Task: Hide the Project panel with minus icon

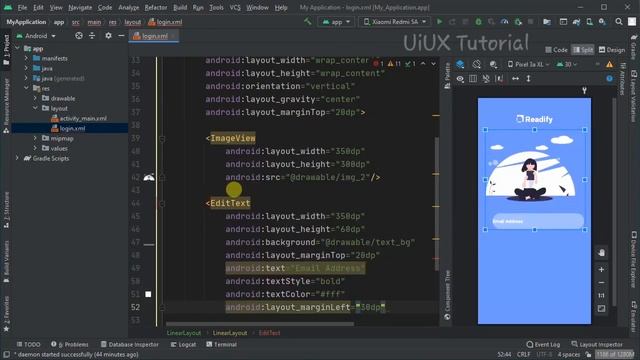Action: coord(121,36)
